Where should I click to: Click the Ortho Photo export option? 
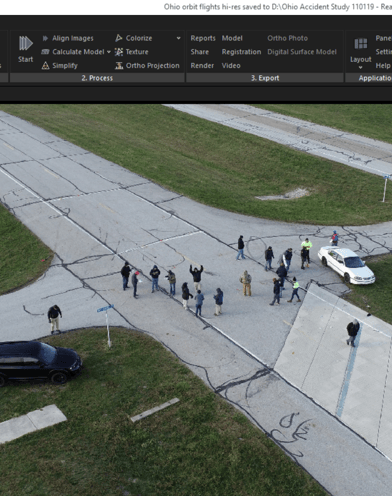pyautogui.click(x=287, y=38)
